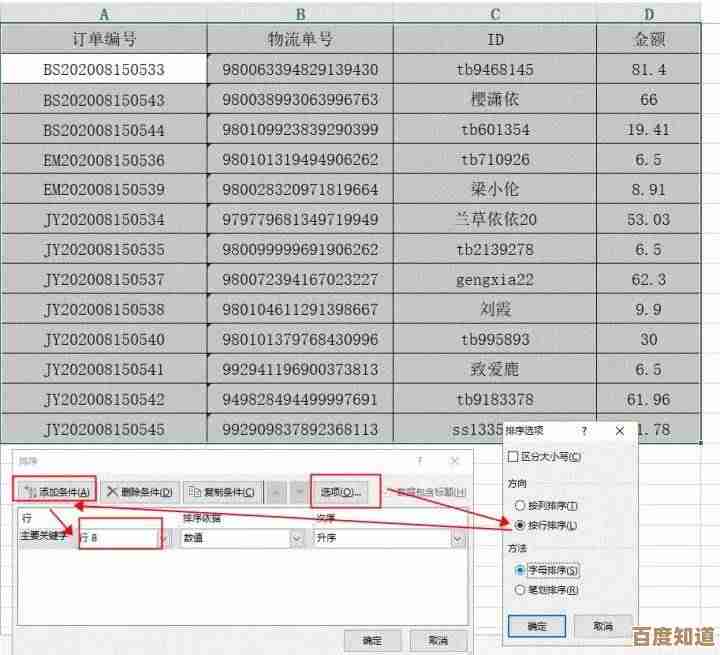Click help question mark in 排序 dialog

click(420, 461)
